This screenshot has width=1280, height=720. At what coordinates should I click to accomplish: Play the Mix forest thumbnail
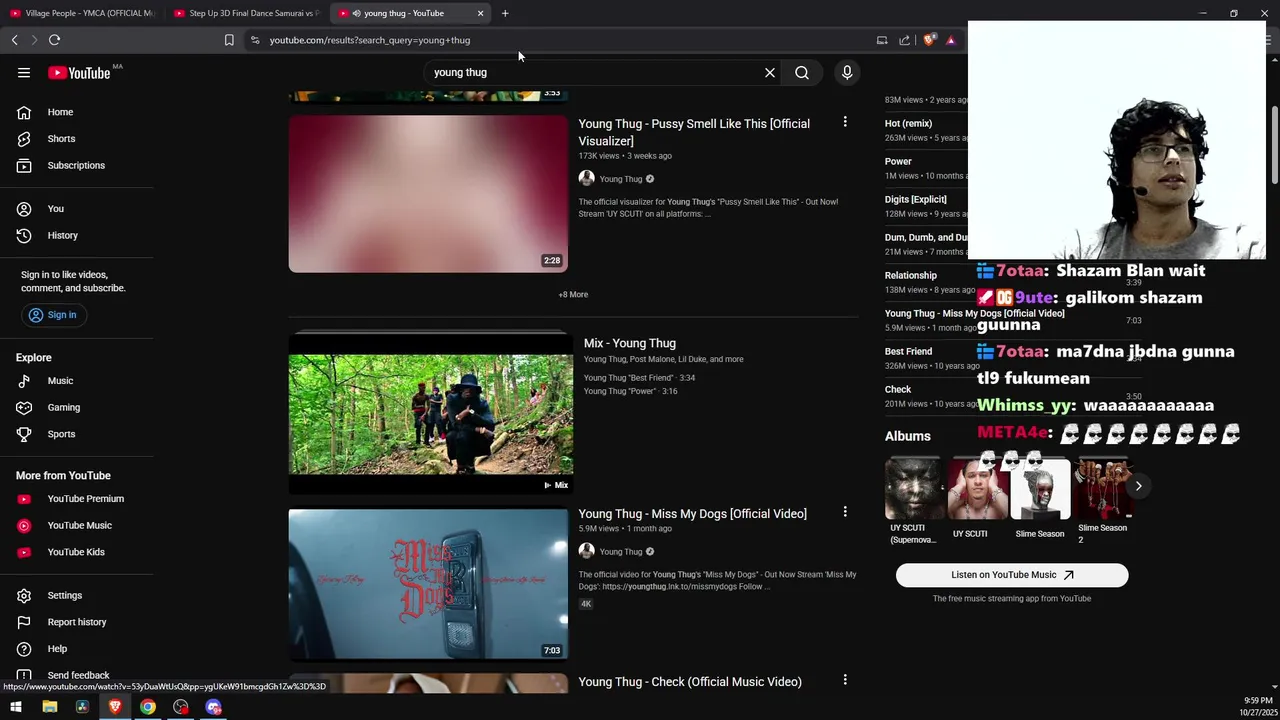431,414
